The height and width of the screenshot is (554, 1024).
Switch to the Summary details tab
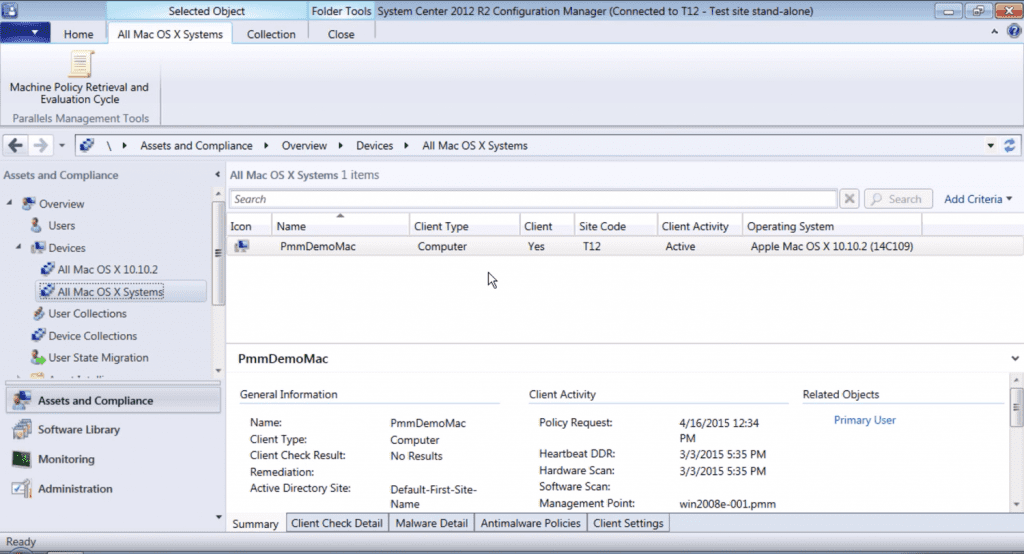(x=255, y=523)
